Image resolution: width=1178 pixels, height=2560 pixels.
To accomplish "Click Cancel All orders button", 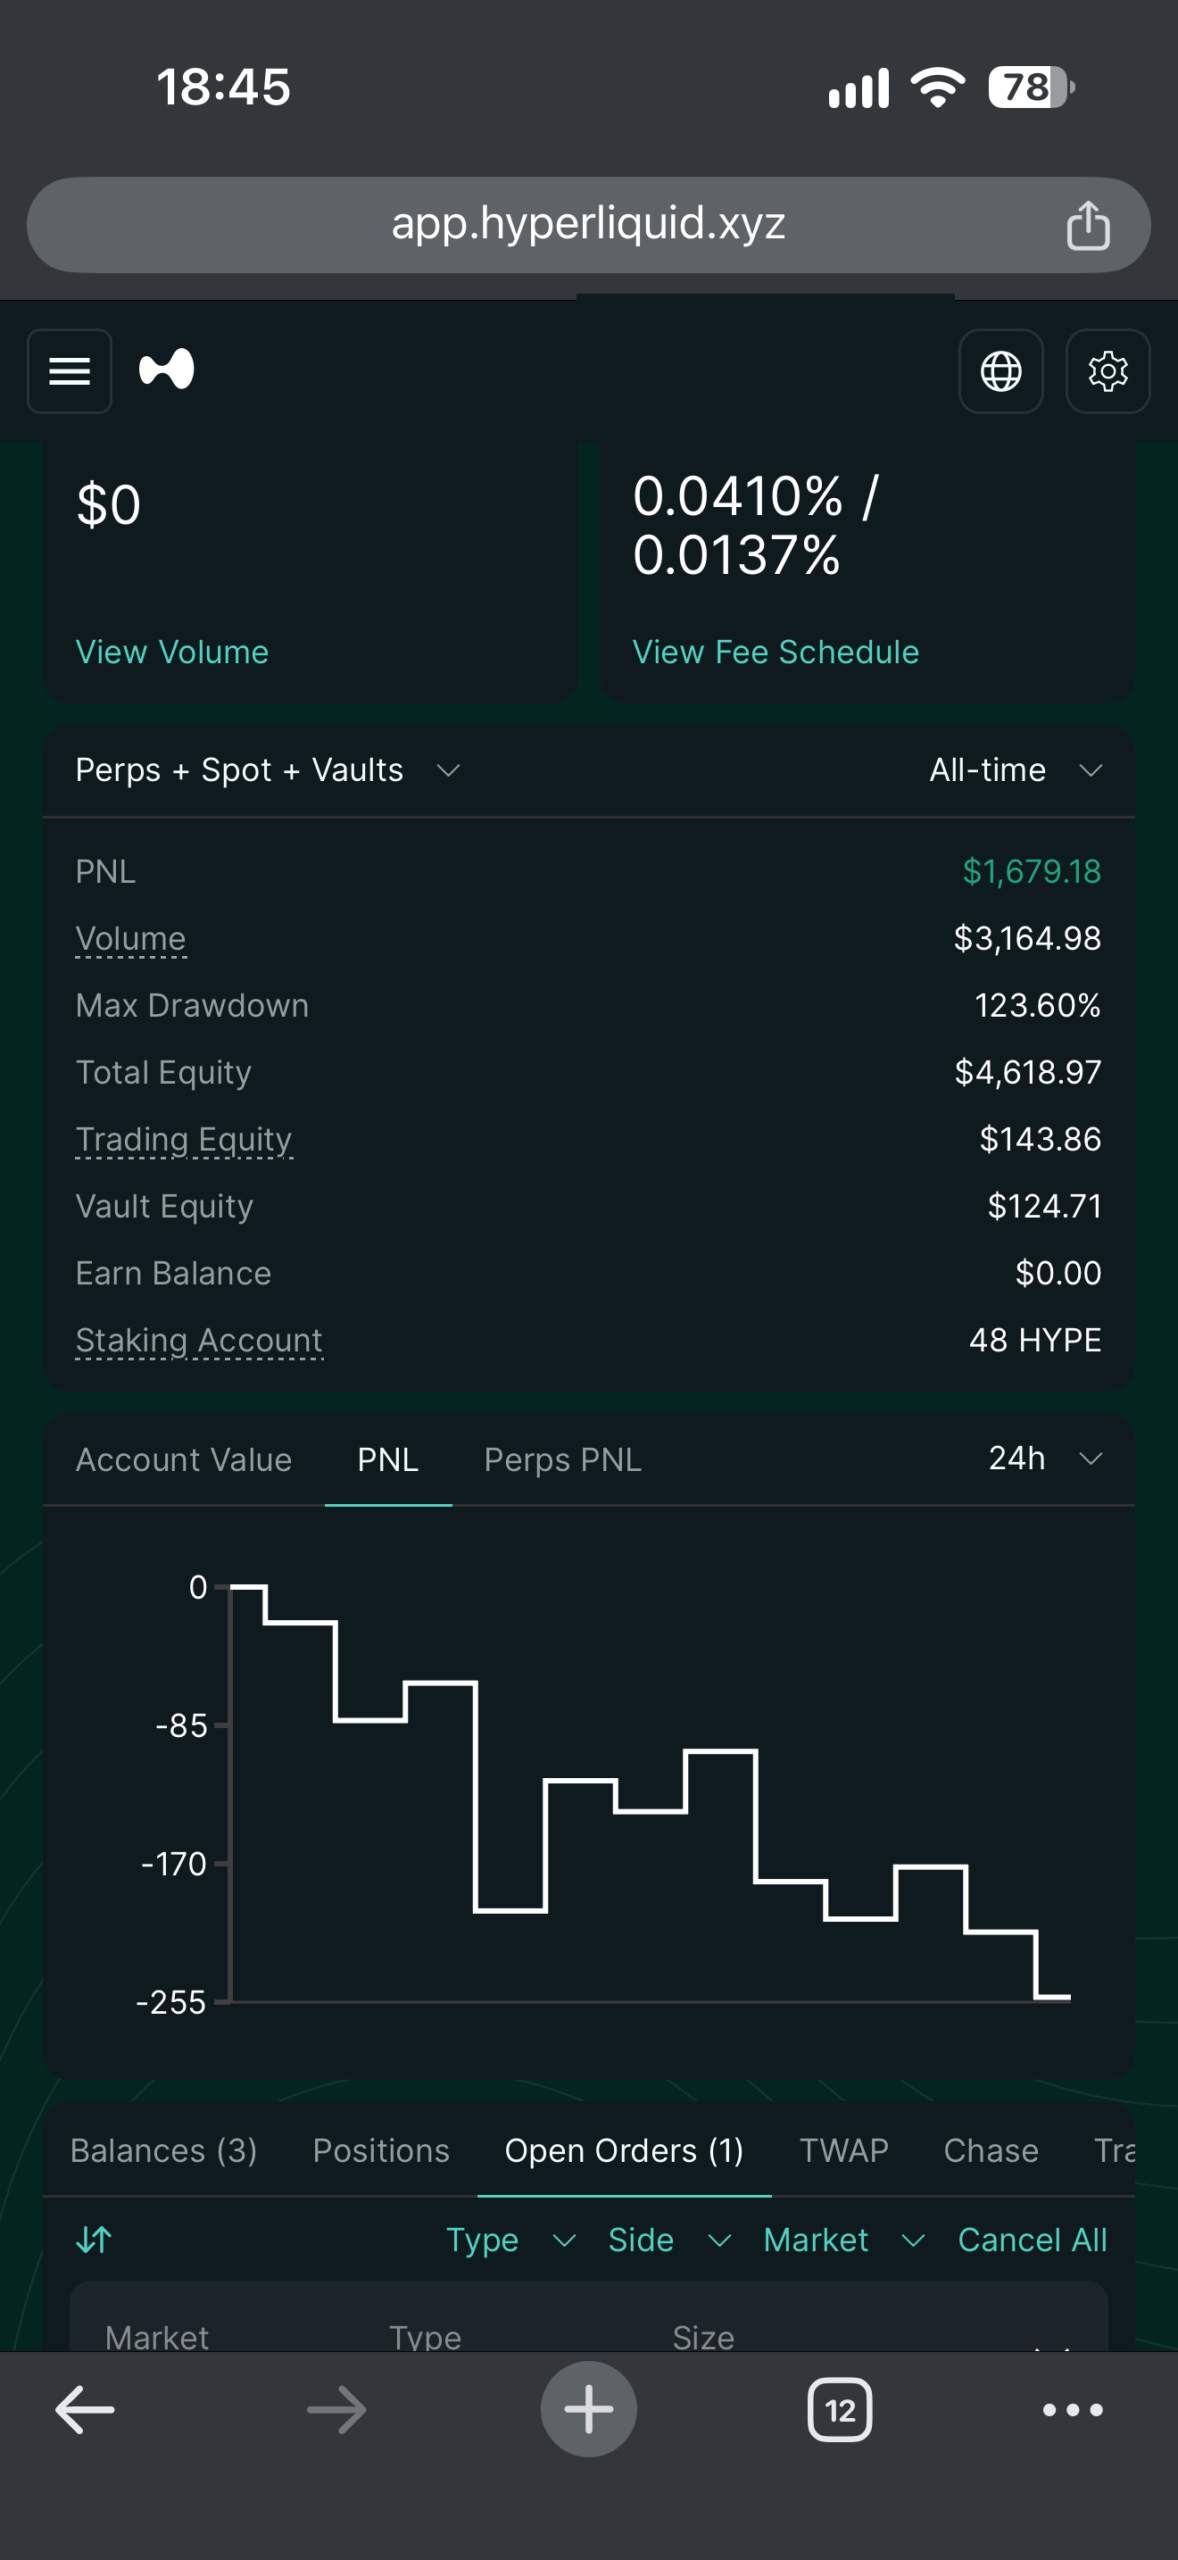I will pos(1032,2240).
